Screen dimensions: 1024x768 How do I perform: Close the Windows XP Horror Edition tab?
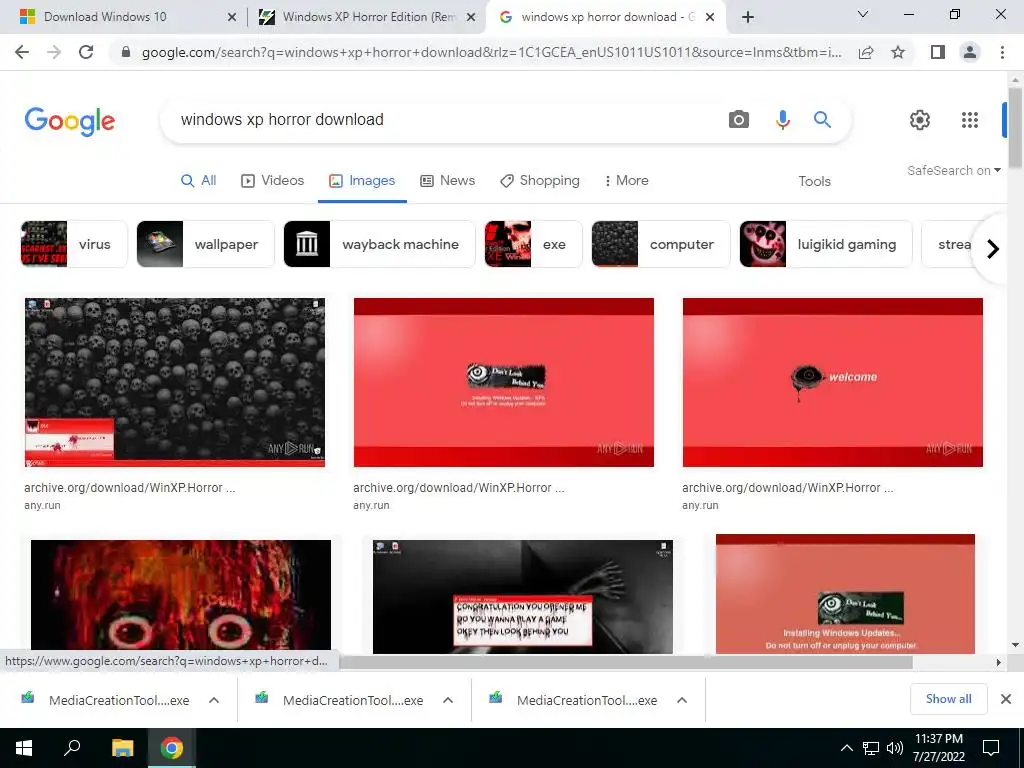click(470, 17)
